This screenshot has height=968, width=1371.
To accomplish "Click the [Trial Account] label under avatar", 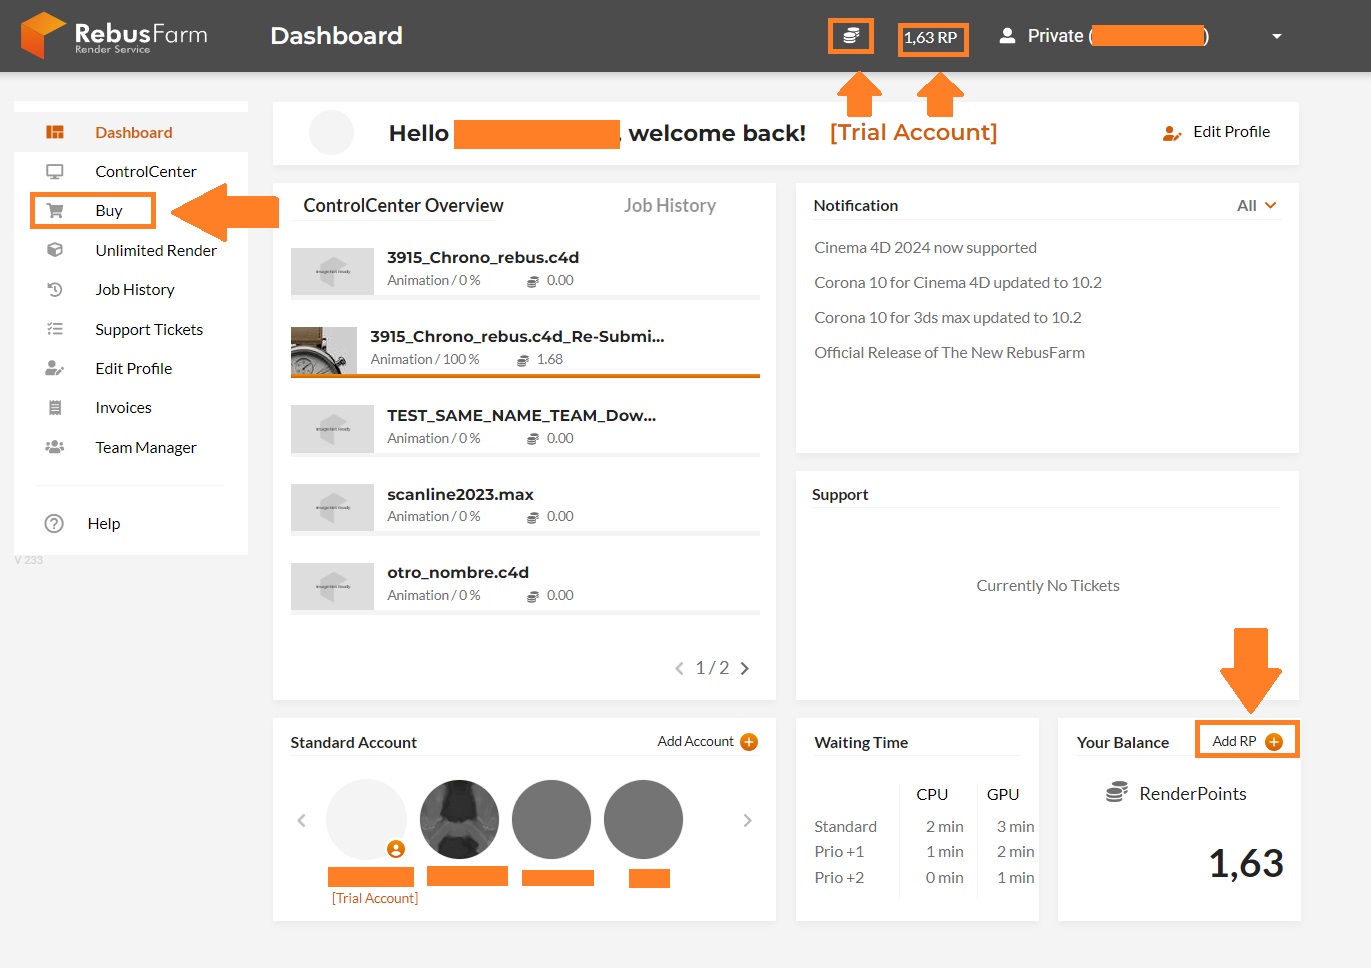I will coord(375,898).
